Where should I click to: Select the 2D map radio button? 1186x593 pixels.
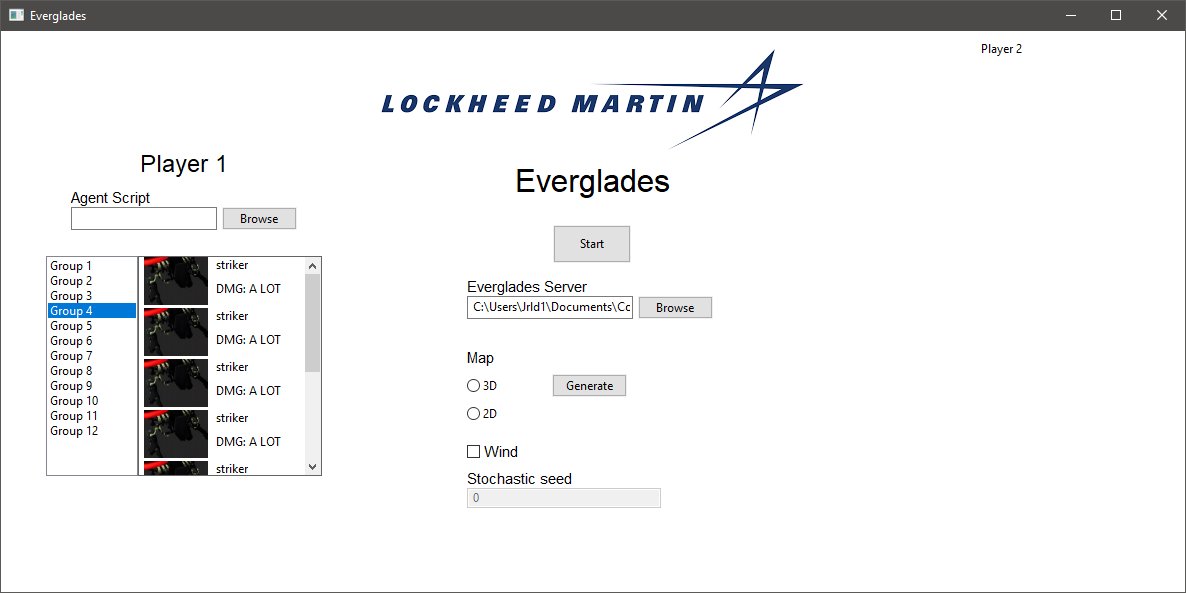(473, 414)
